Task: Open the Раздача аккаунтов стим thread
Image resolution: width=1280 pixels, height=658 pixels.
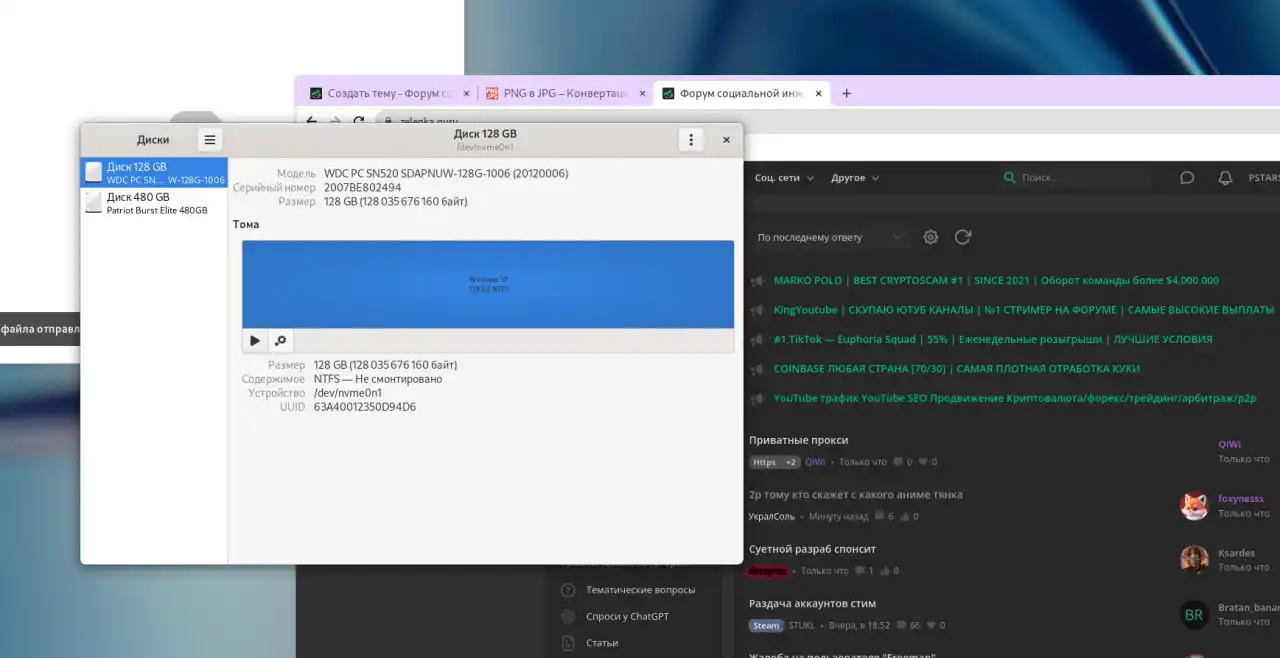Action: (812, 604)
